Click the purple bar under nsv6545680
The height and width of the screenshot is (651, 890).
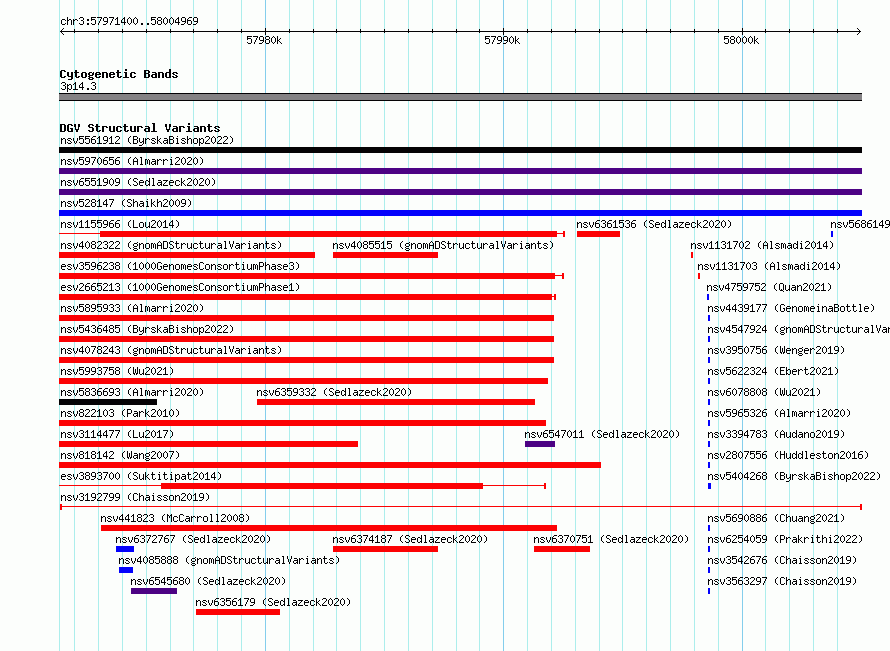(x=154, y=591)
